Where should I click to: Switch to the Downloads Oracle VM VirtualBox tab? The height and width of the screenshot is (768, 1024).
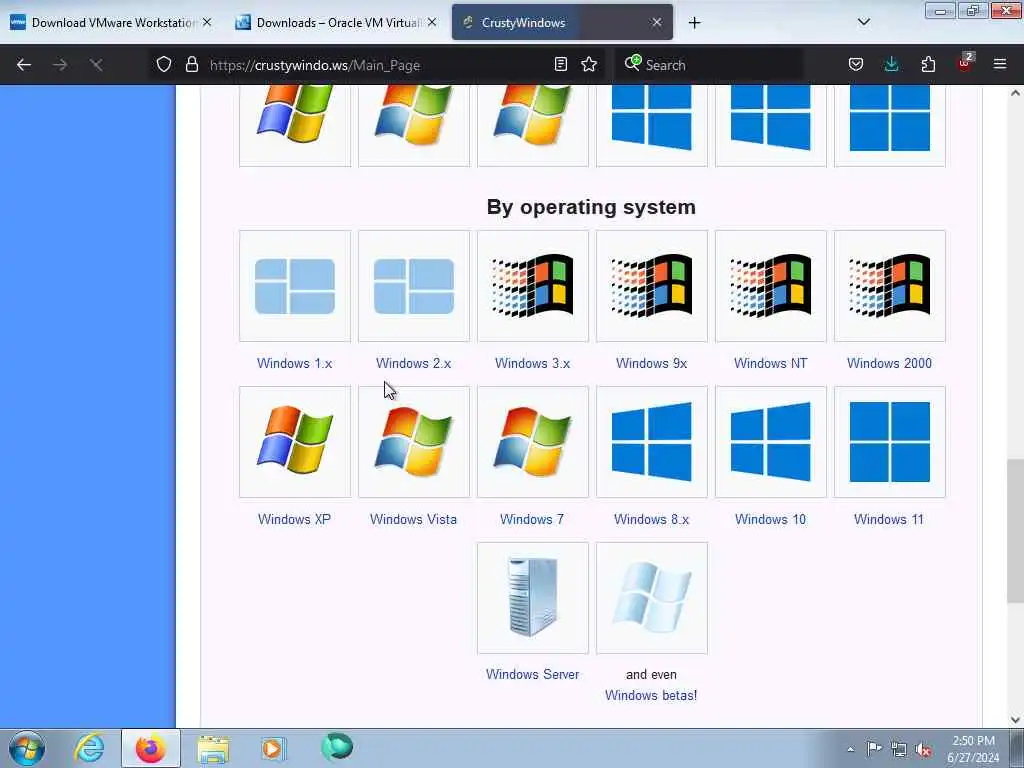(x=336, y=22)
